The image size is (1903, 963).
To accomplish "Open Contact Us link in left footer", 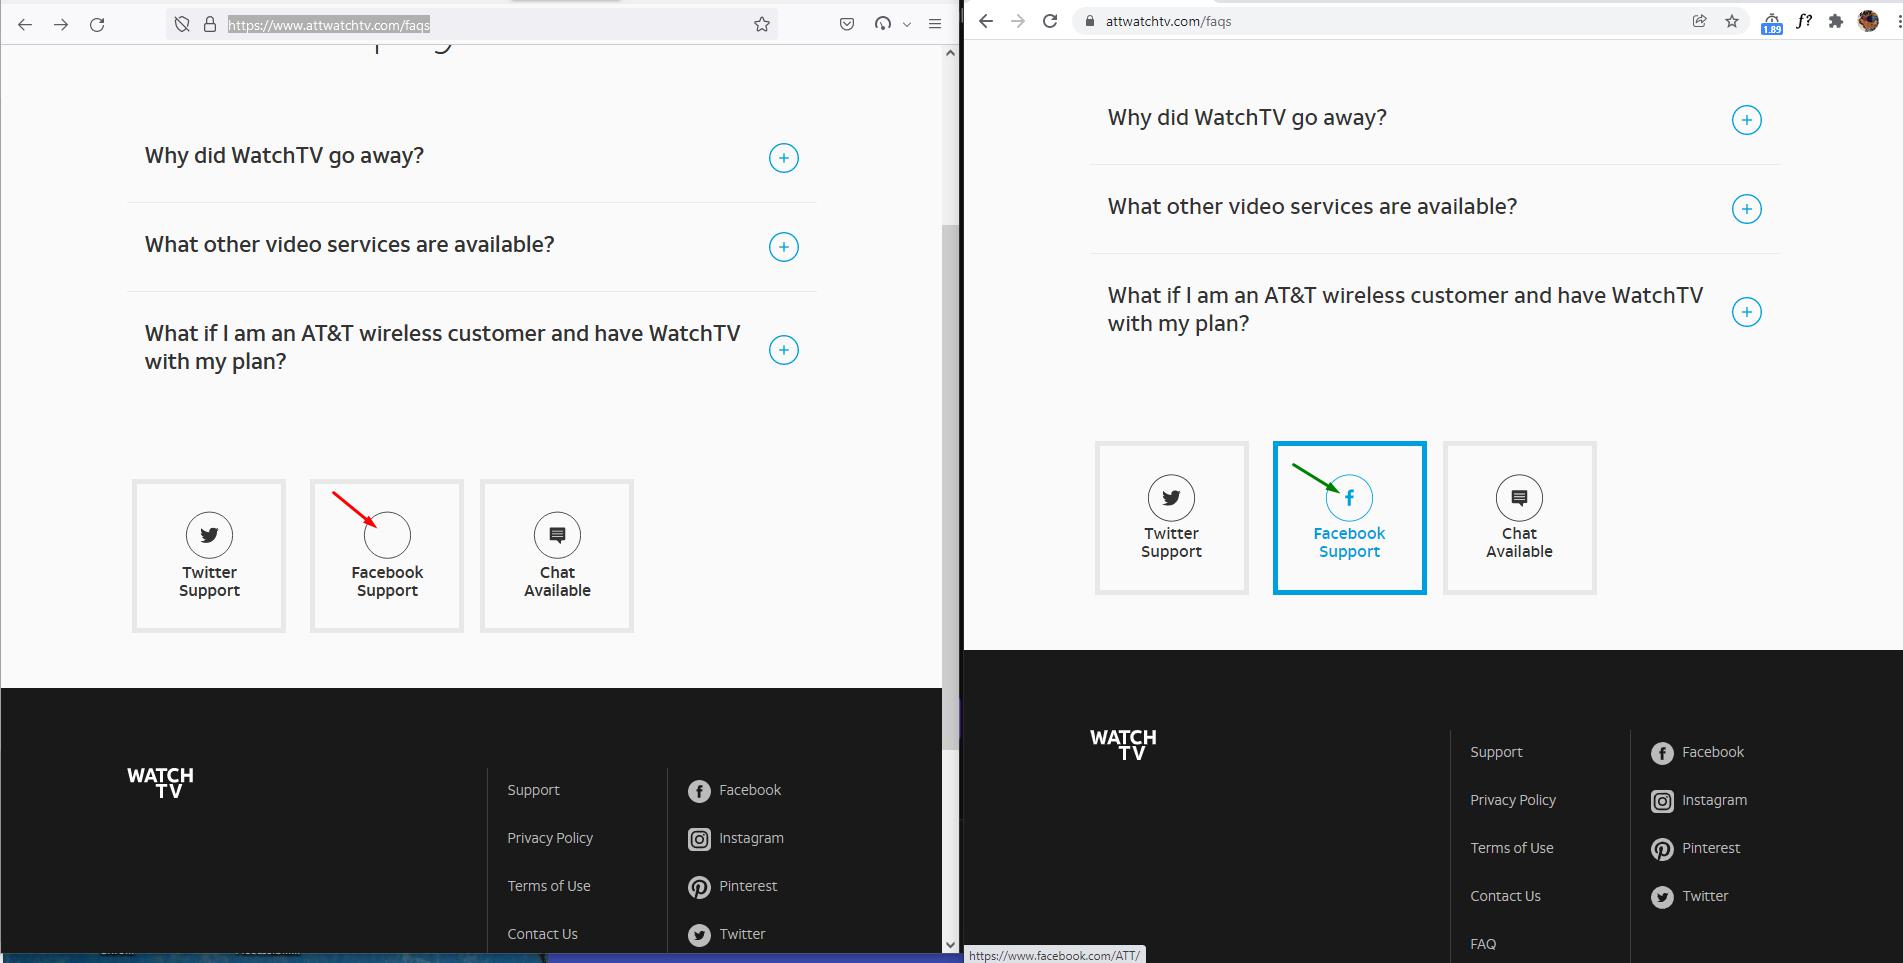I will point(542,934).
